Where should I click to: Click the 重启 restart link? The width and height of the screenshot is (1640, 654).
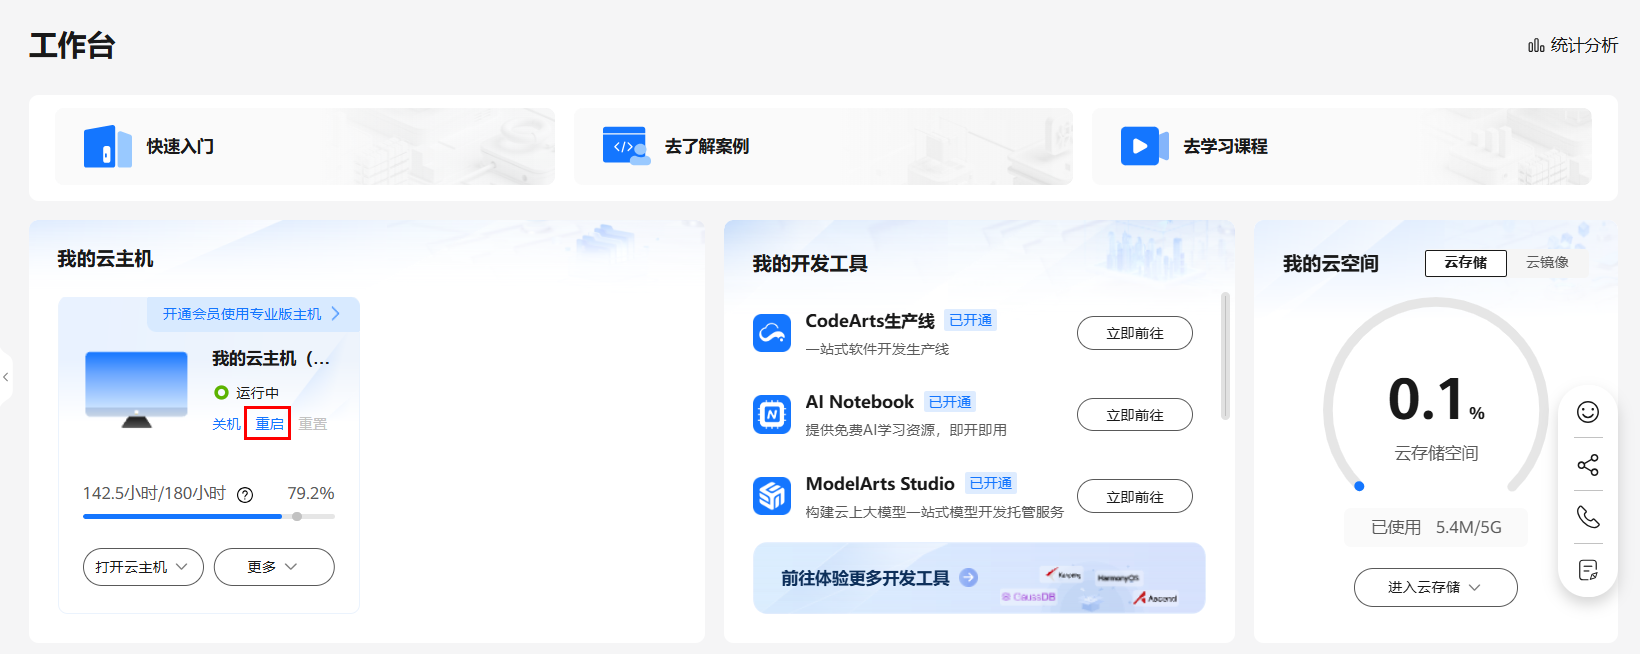pos(270,424)
